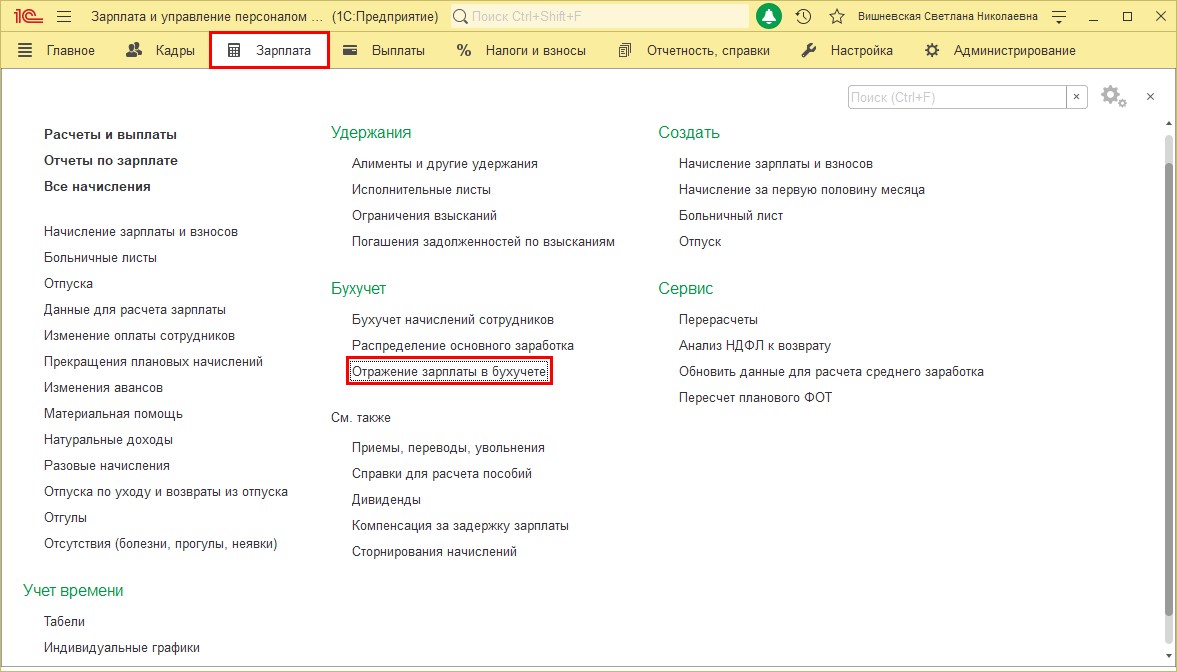Open service options dropdown beside user name
Screen dimensions: 1177x672
tap(1059, 17)
